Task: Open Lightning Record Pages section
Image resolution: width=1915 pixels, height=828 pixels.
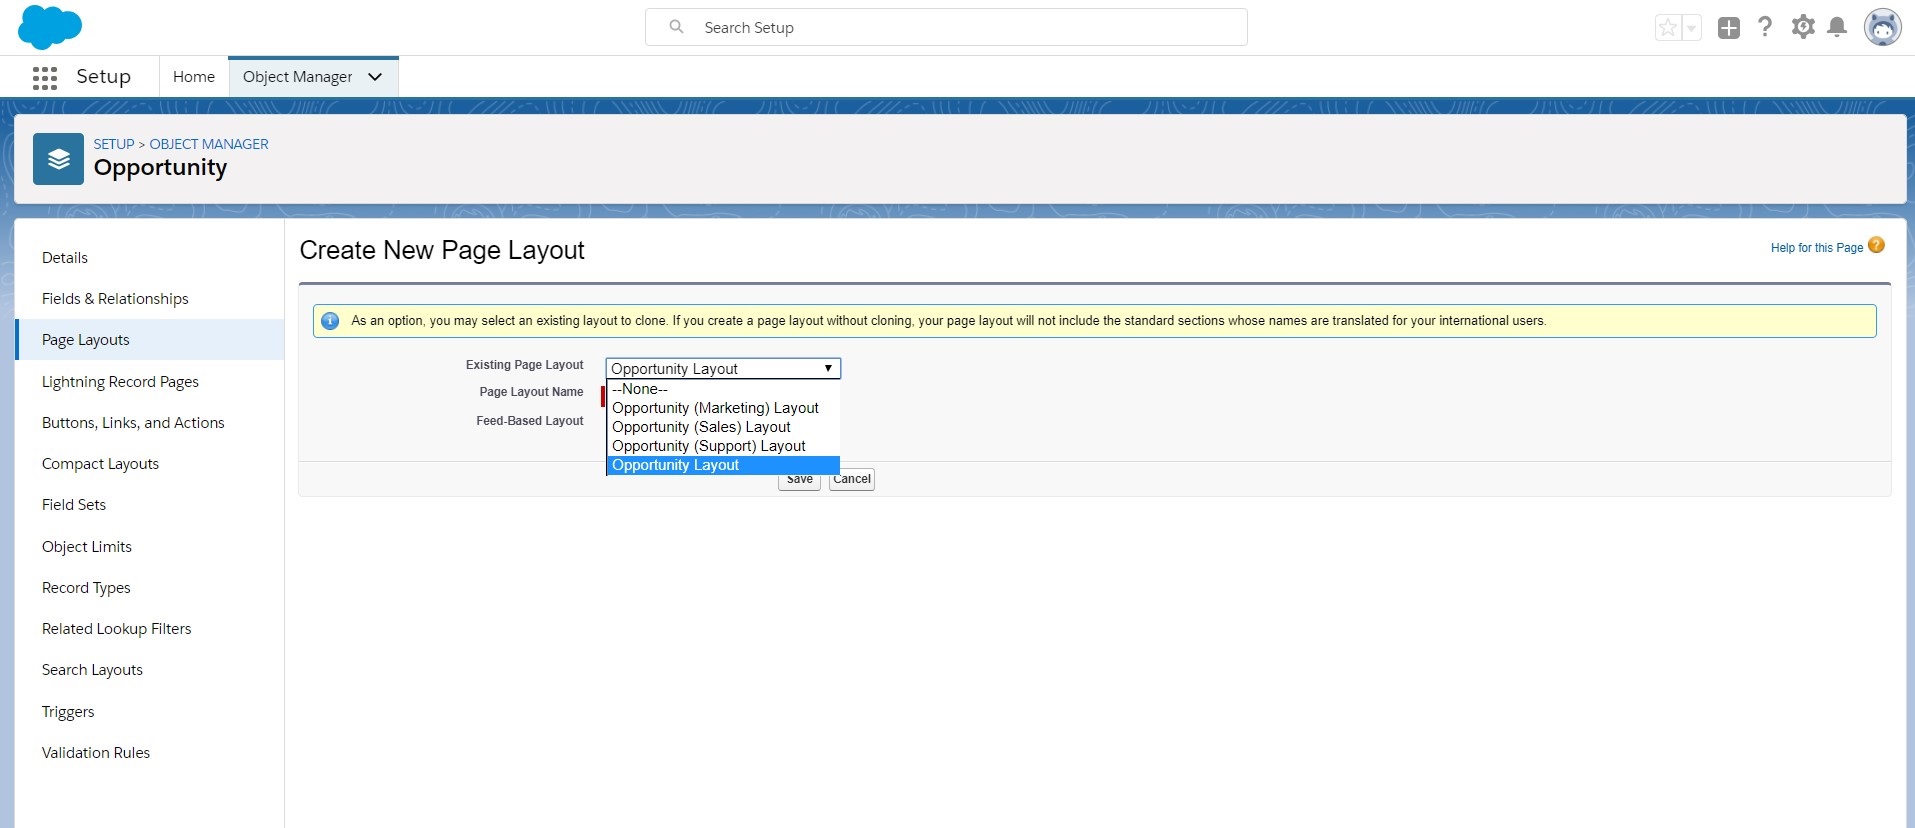Action: 120,382
